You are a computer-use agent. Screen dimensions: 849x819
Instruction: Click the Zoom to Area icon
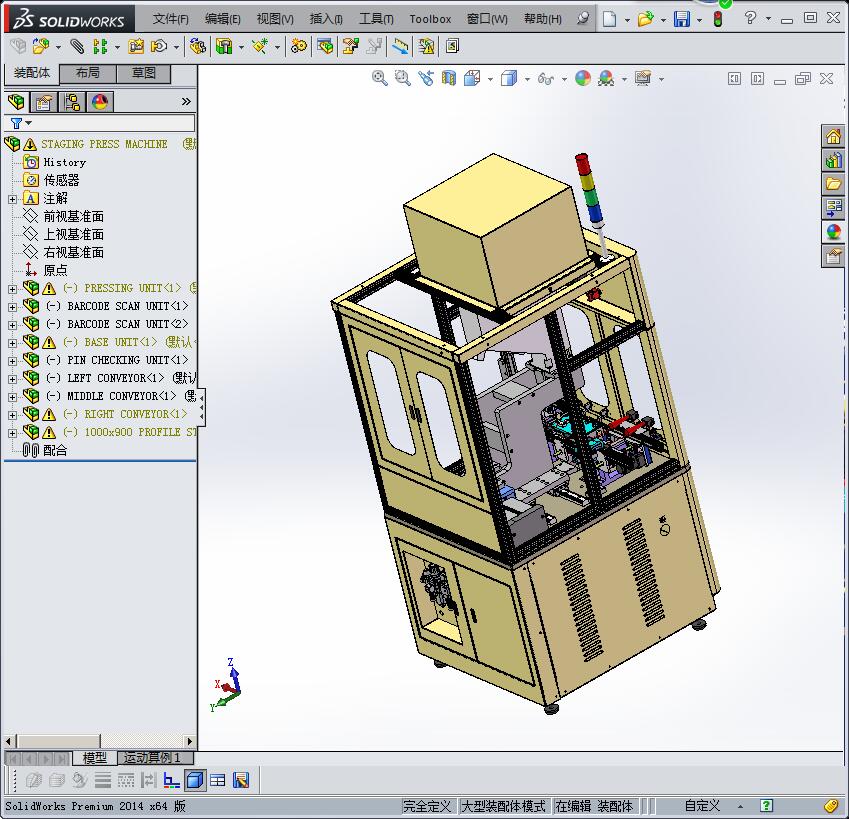pyautogui.click(x=402, y=78)
